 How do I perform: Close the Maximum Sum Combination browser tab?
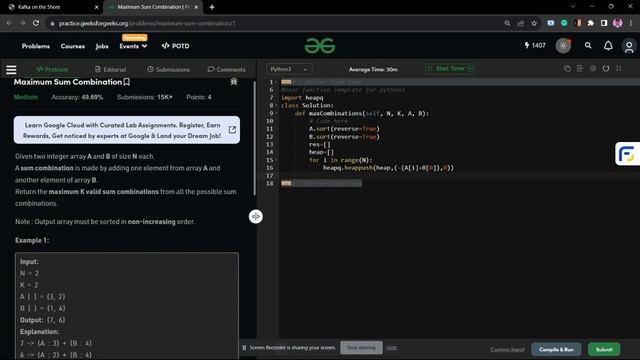pyautogui.click(x=196, y=7)
